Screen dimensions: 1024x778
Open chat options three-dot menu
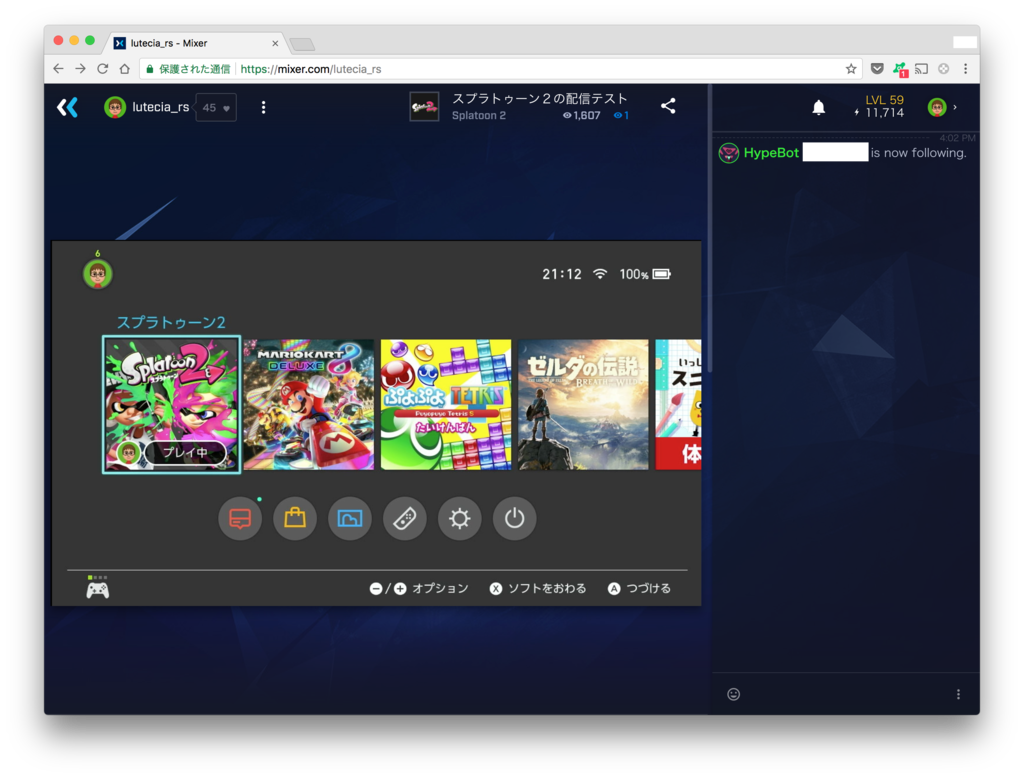coord(958,694)
